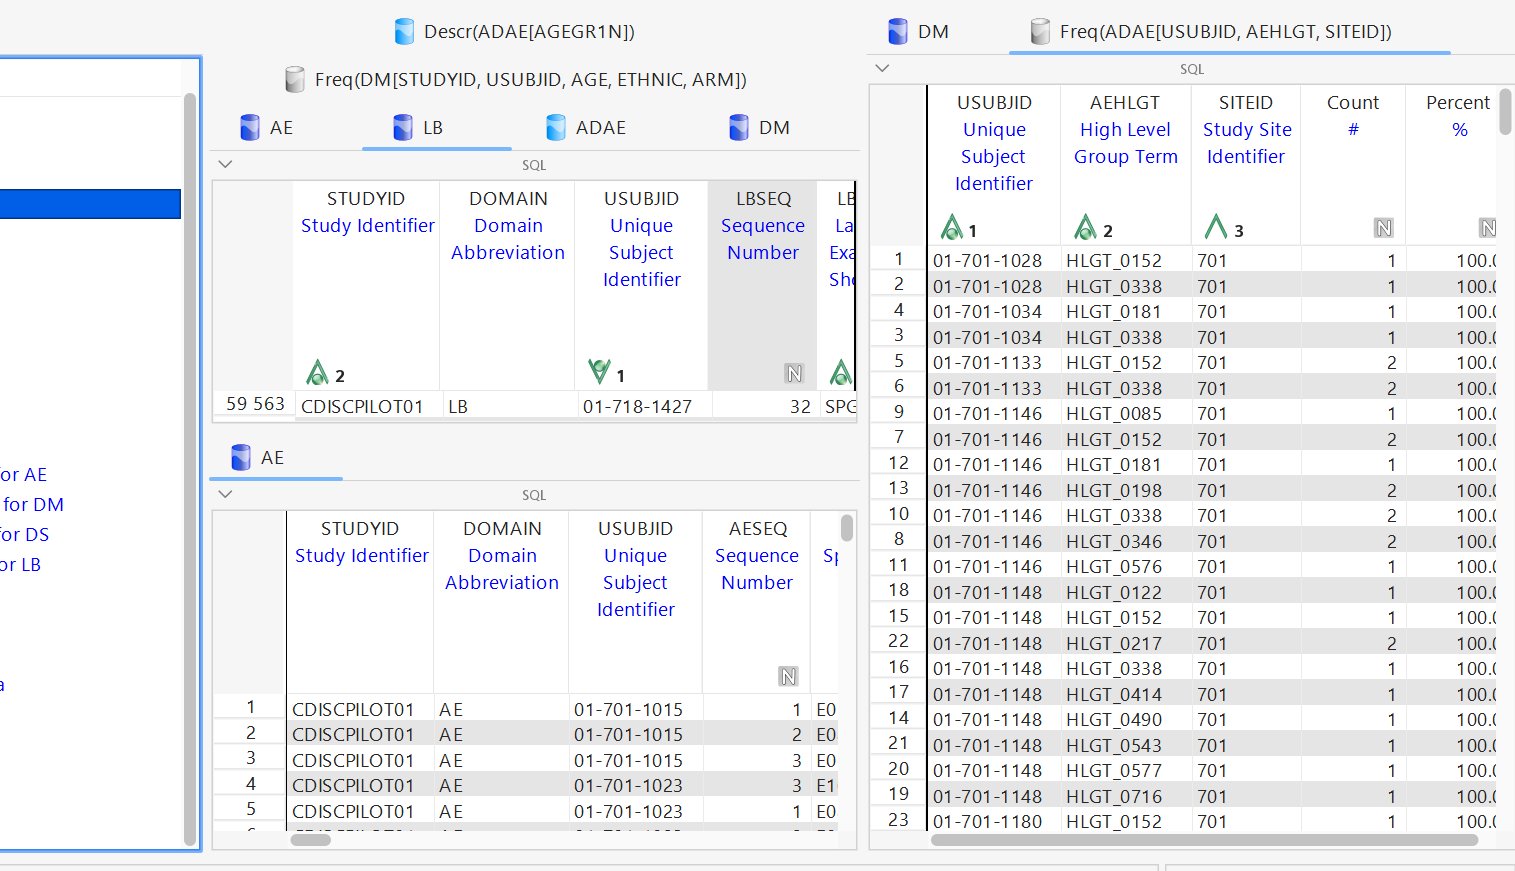Click the highlighted blue item in left panel
This screenshot has height=871, width=1515.
click(90, 204)
